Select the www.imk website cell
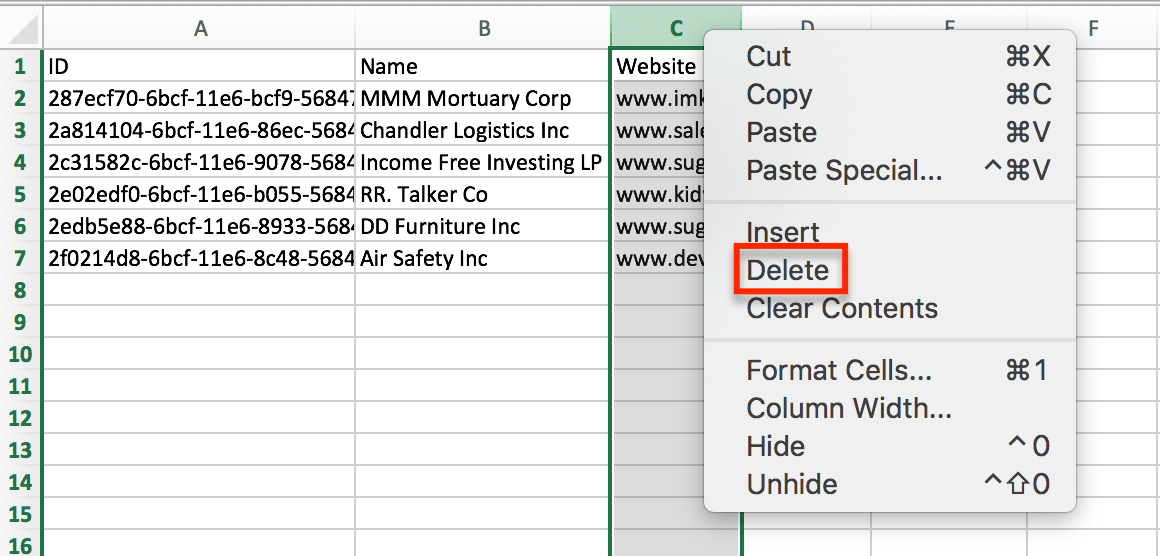 (x=657, y=98)
